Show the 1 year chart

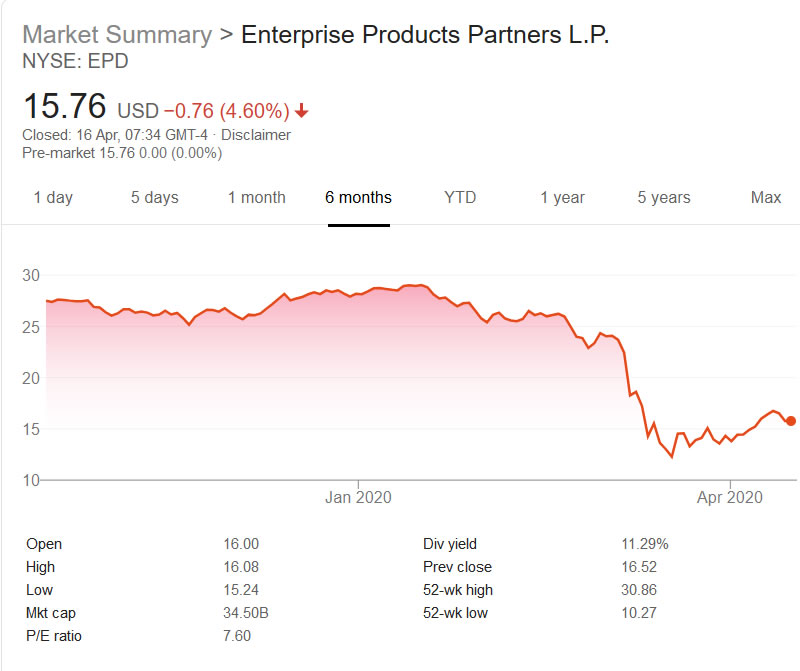562,198
